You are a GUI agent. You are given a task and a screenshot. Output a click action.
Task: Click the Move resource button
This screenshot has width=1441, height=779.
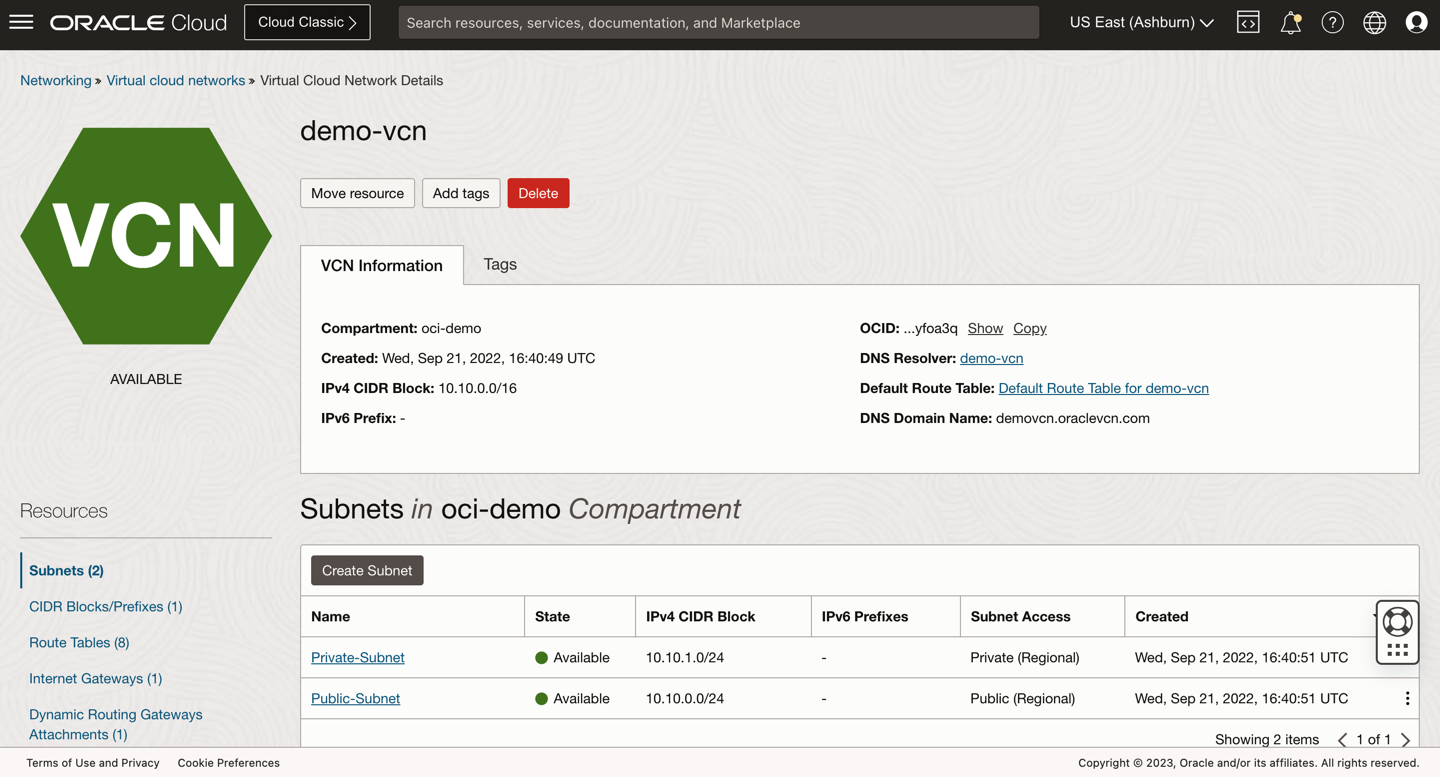click(x=357, y=193)
